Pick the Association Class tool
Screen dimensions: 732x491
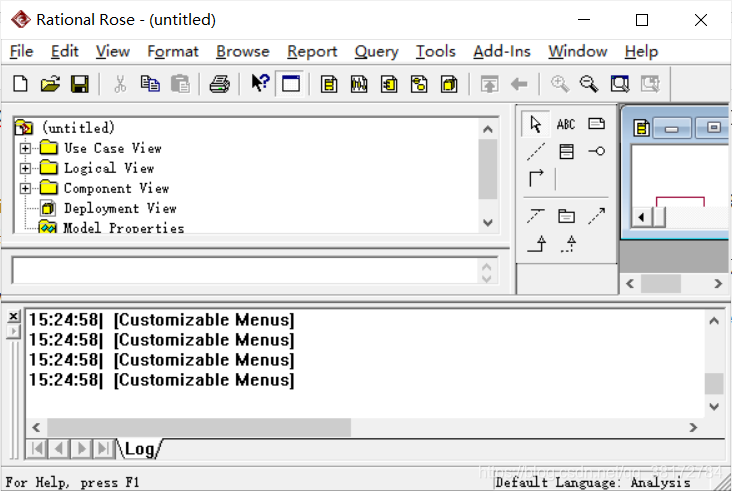tap(535, 216)
